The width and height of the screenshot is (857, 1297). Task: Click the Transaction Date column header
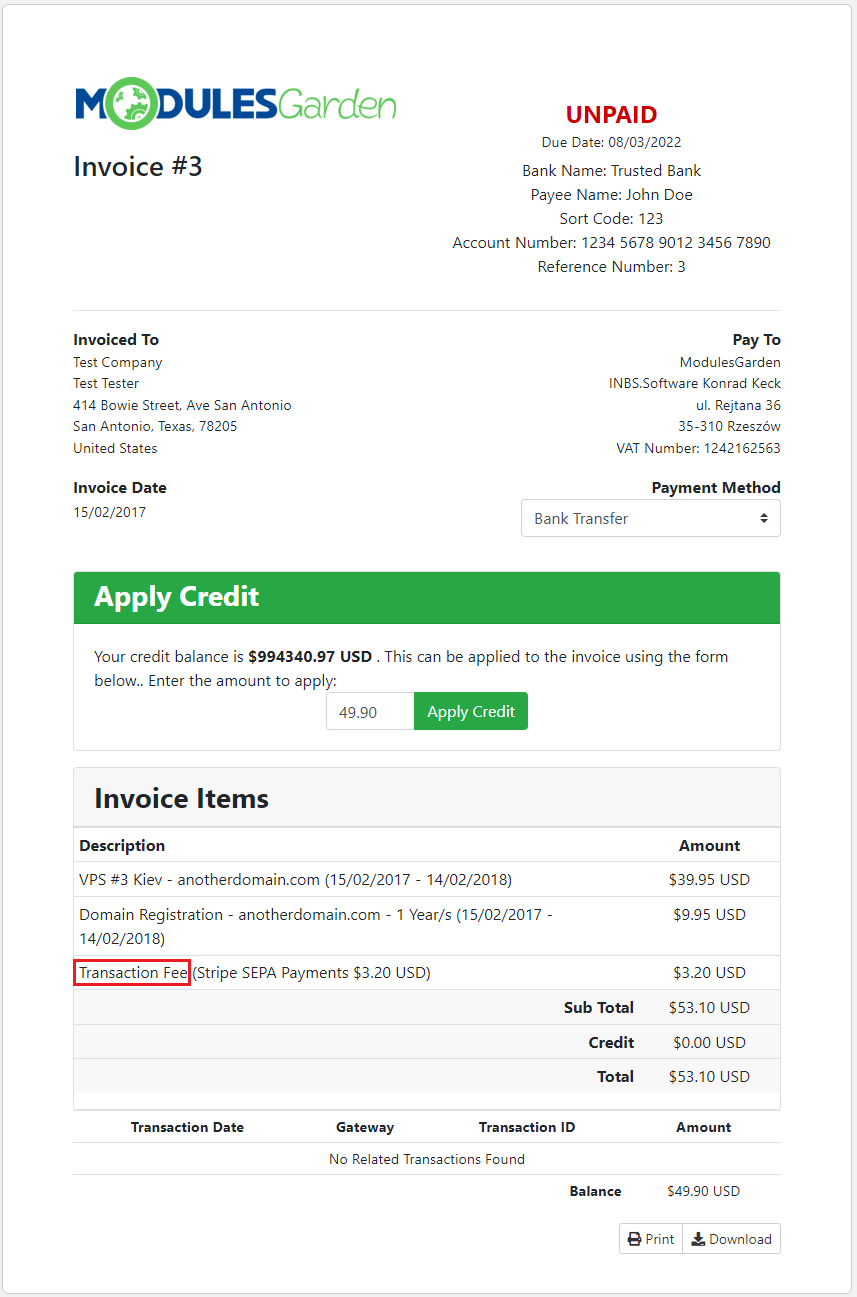tap(187, 1127)
